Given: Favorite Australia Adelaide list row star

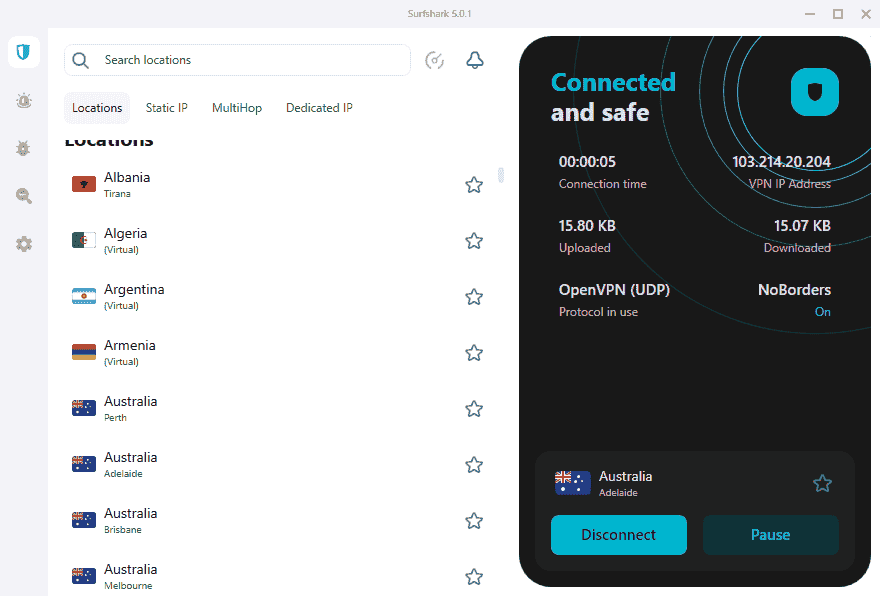Looking at the screenshot, I should click(x=474, y=465).
